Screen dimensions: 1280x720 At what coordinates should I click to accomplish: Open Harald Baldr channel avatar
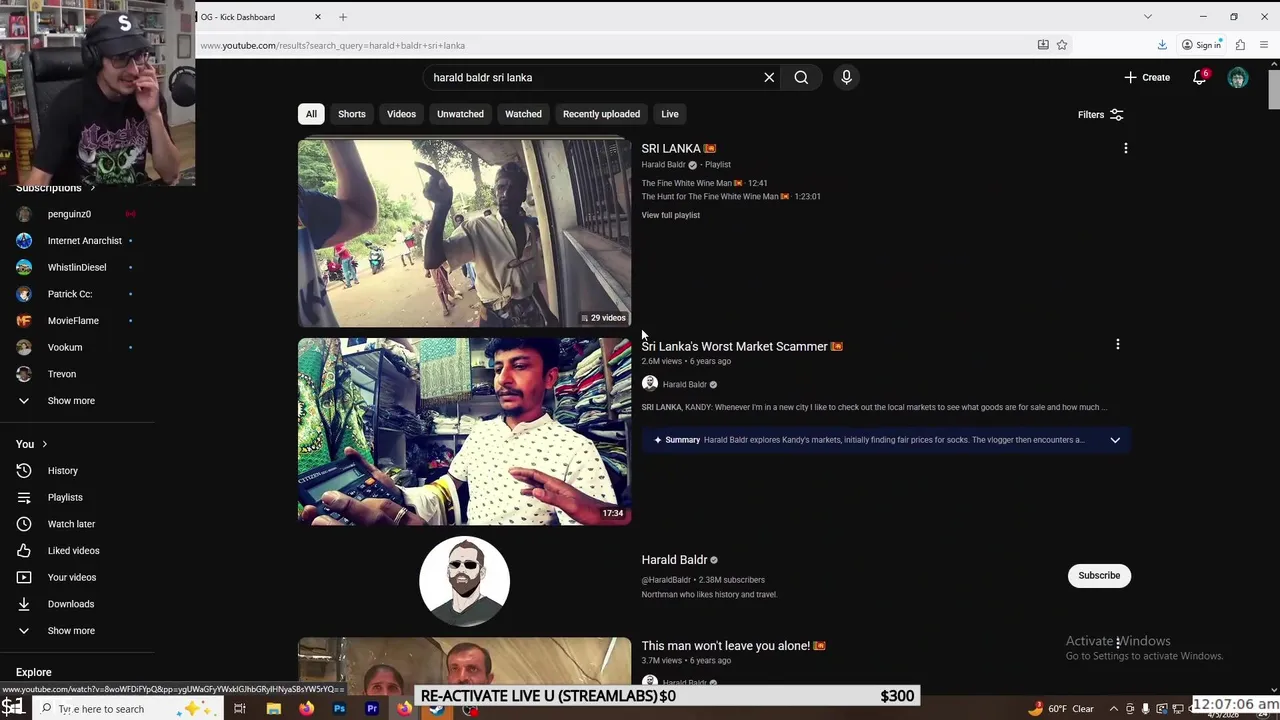pyautogui.click(x=464, y=581)
